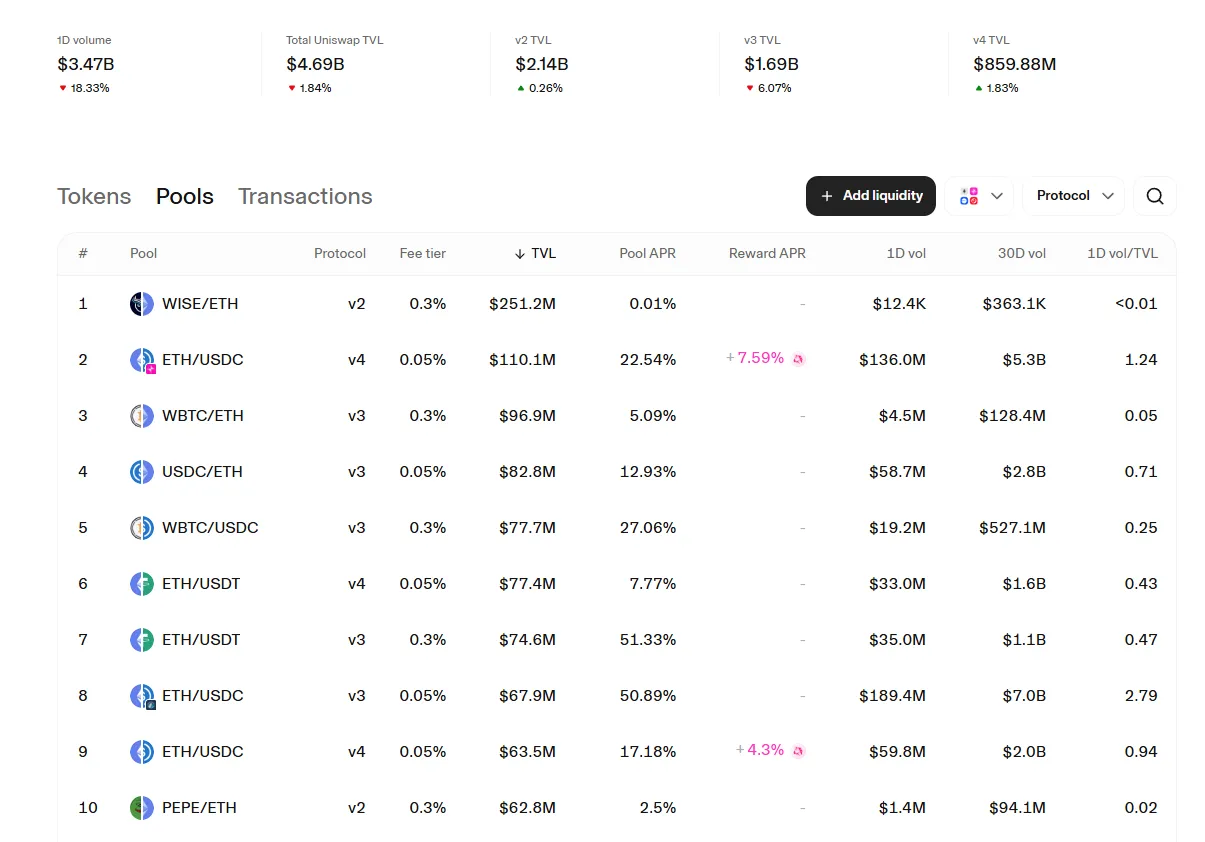Viewport: 1205px width, 842px height.
Task: Switch to the Transactions tab
Action: tap(305, 196)
